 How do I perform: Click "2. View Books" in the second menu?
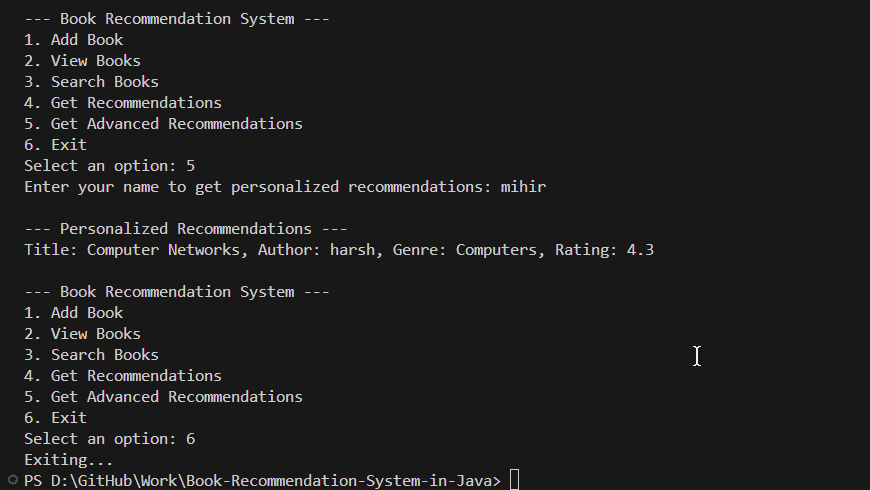(82, 334)
